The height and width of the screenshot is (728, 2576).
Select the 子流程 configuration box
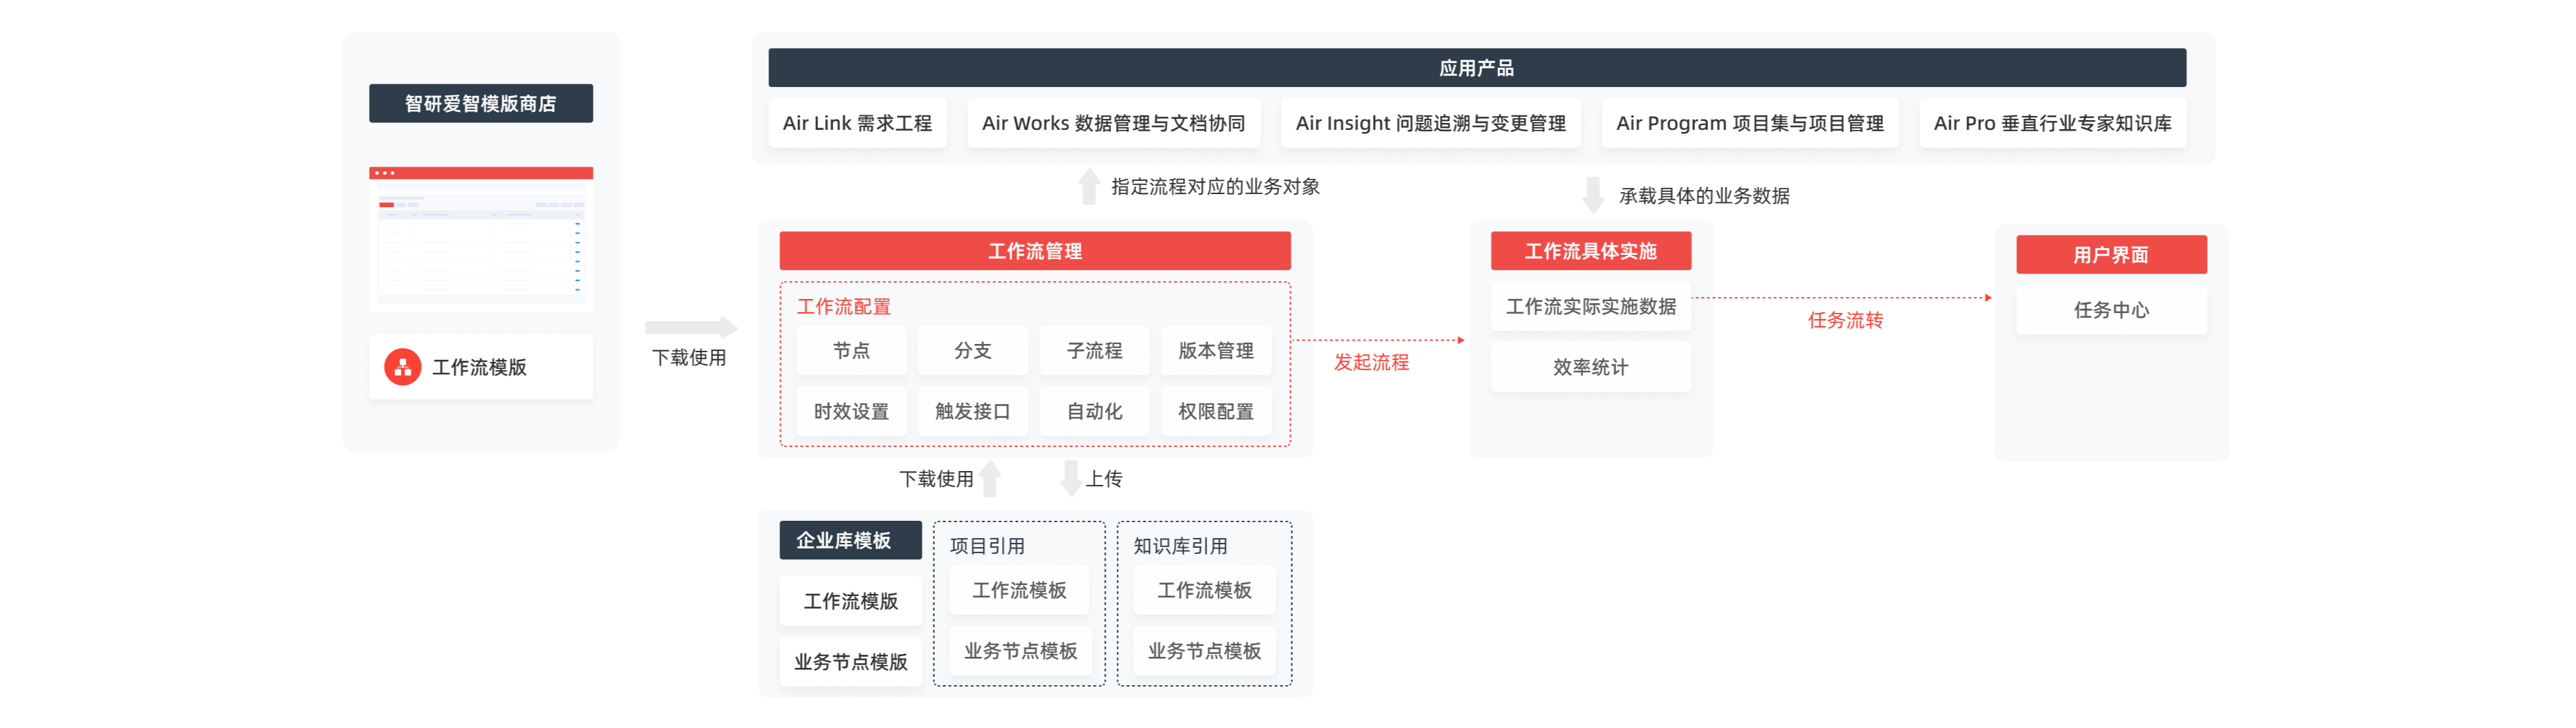(1094, 350)
